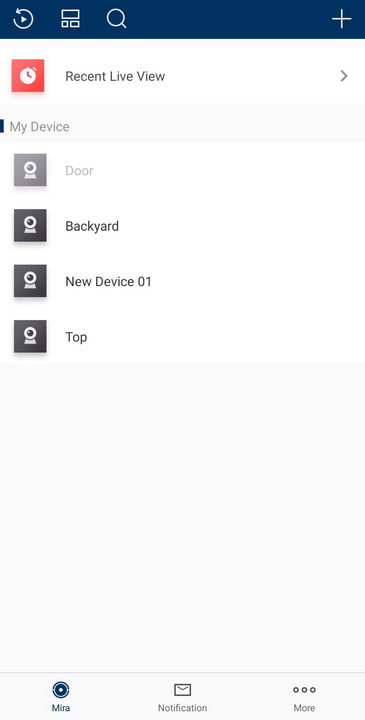Tap the search magnifier icon
The height and width of the screenshot is (720, 365).
[x=117, y=19]
